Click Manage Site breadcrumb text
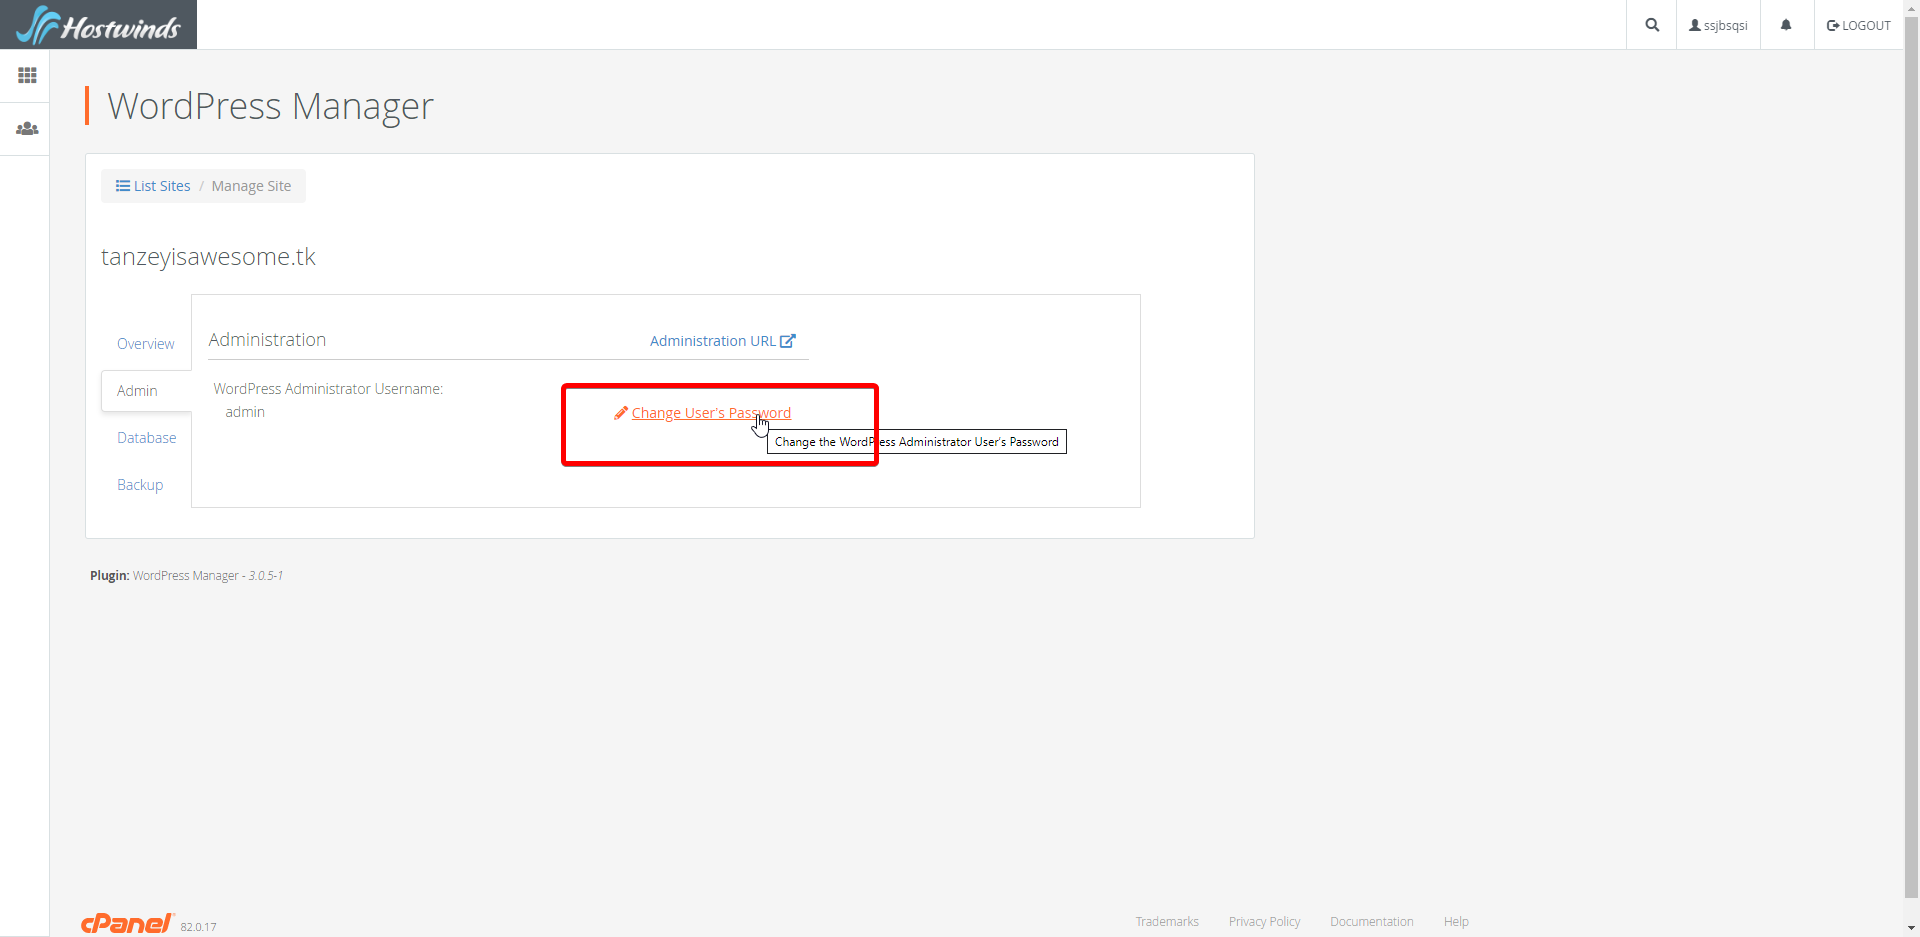This screenshot has width=1920, height=937. coord(251,186)
